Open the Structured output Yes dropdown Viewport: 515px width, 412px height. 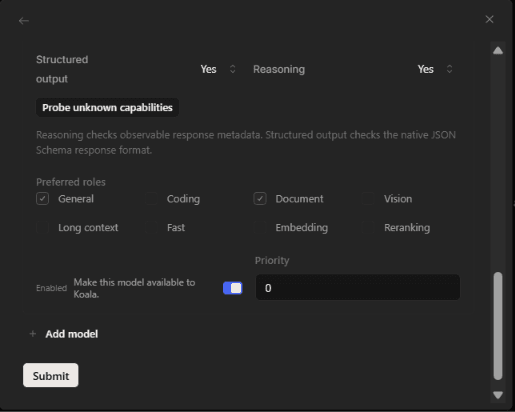click(218, 69)
